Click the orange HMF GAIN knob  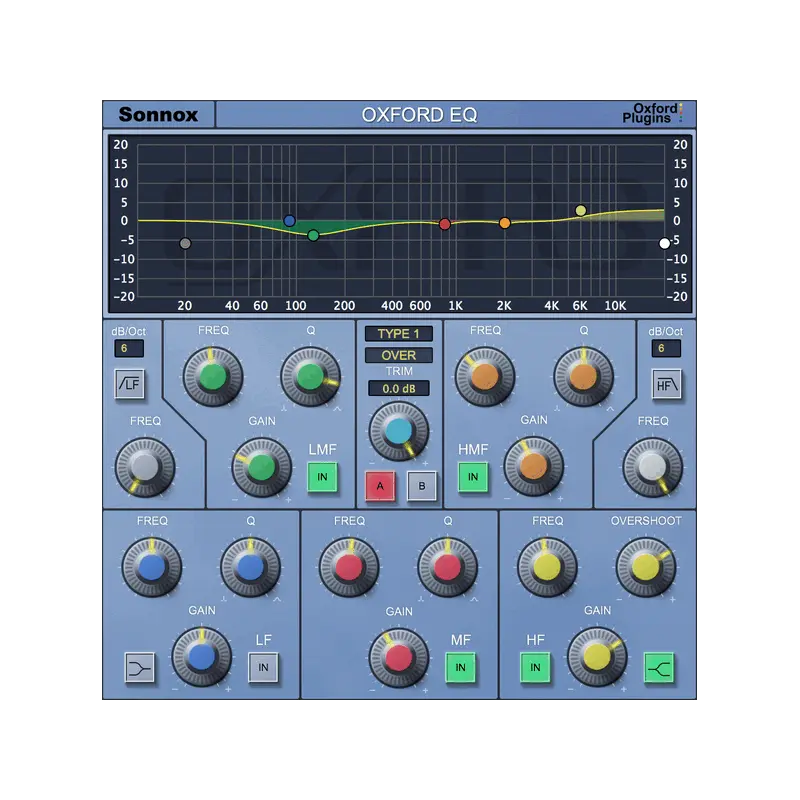tap(534, 466)
